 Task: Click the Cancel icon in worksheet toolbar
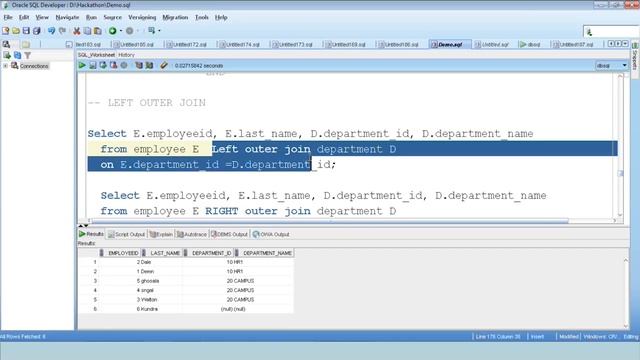[x=124, y=65]
